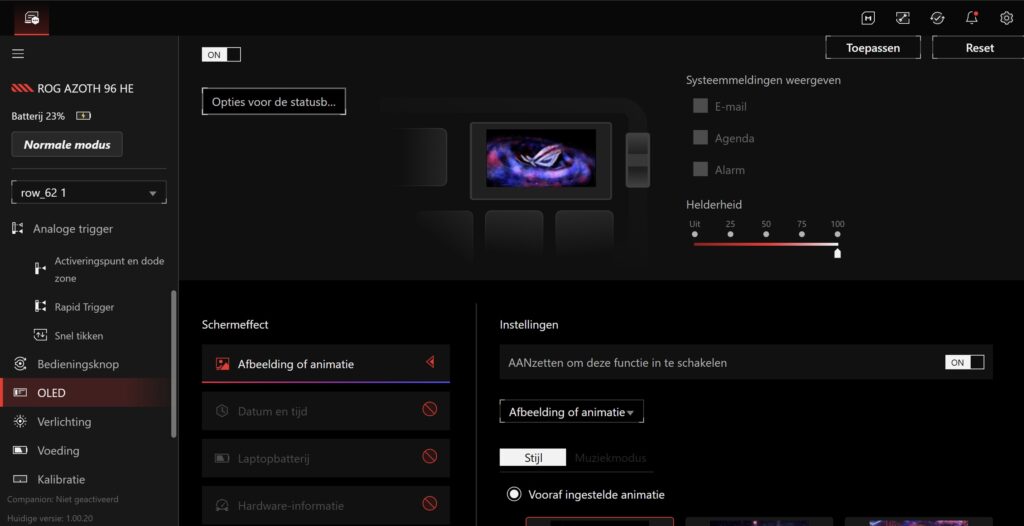Expand the Afbeelding of animatie dropdown
The image size is (1024, 526).
[x=571, y=412]
